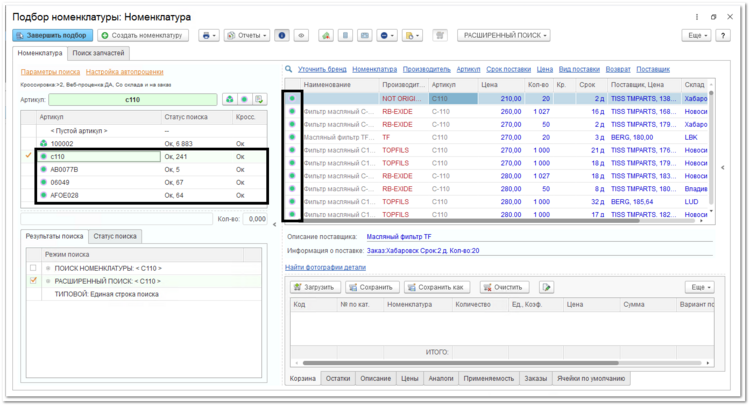Collapse right side with edge arrow
Viewport: 750px width, 406px height.
(x=723, y=168)
